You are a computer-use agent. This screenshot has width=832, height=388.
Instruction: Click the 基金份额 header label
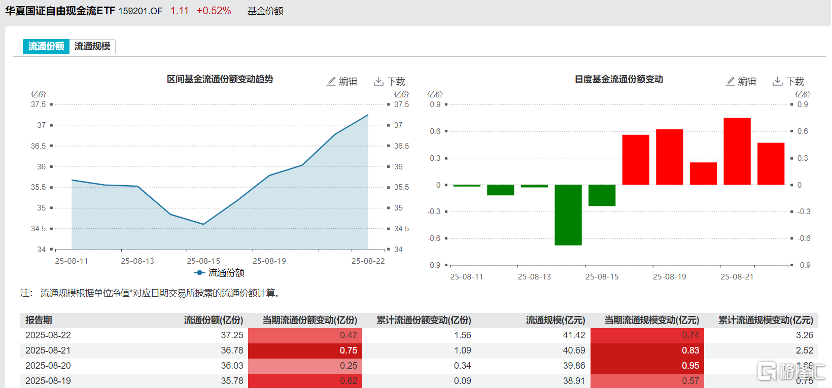[x=265, y=11]
